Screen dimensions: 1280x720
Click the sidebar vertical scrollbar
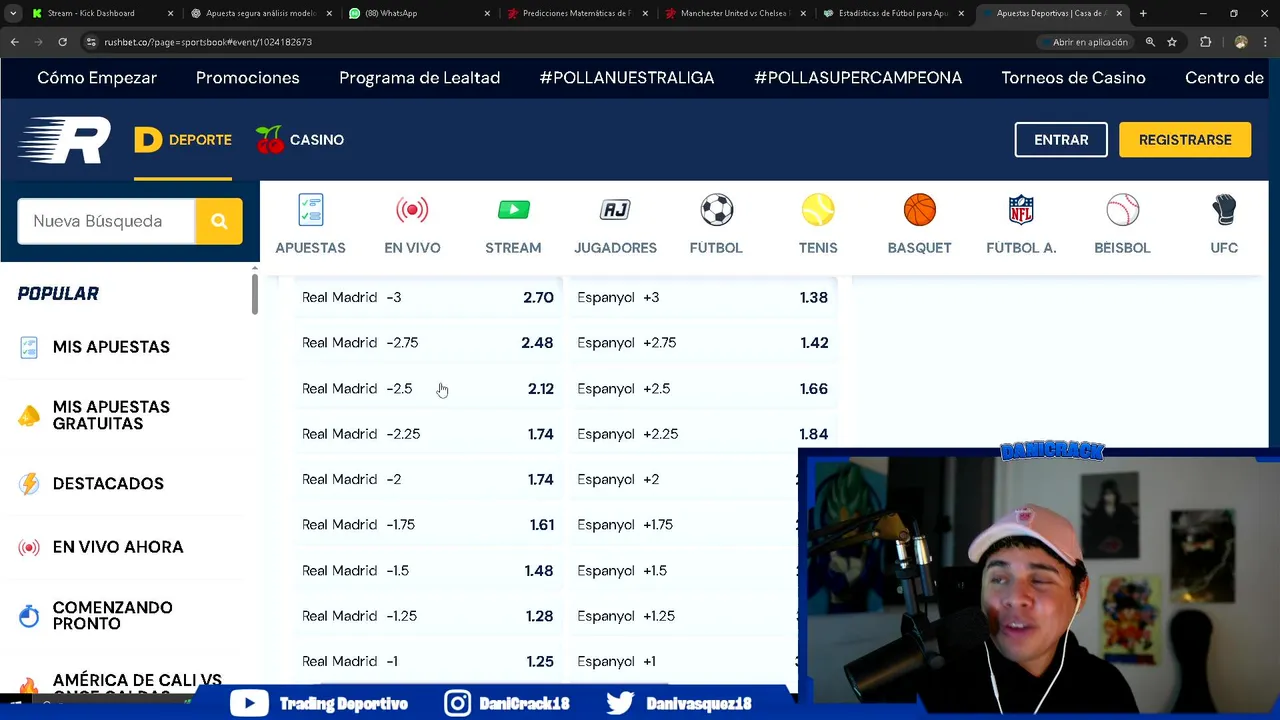click(x=255, y=294)
